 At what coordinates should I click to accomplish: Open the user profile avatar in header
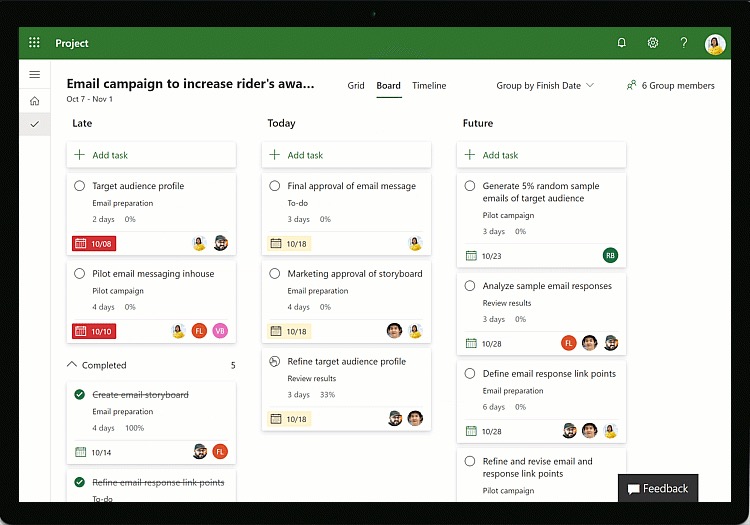(715, 44)
